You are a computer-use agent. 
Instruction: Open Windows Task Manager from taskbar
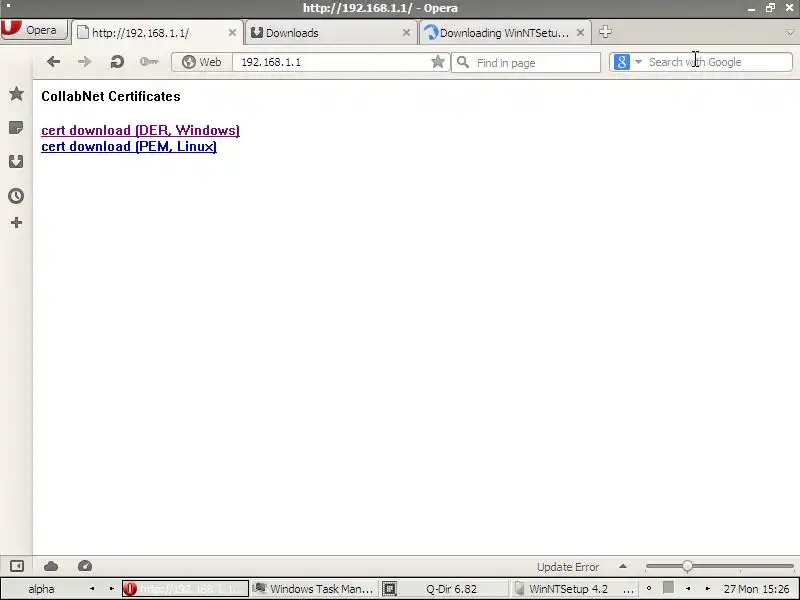click(x=315, y=589)
